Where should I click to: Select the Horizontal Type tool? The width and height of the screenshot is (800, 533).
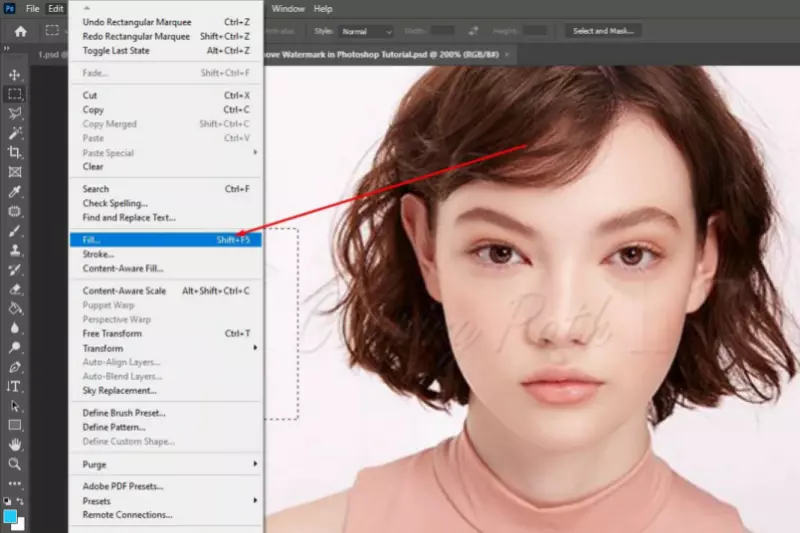14,387
